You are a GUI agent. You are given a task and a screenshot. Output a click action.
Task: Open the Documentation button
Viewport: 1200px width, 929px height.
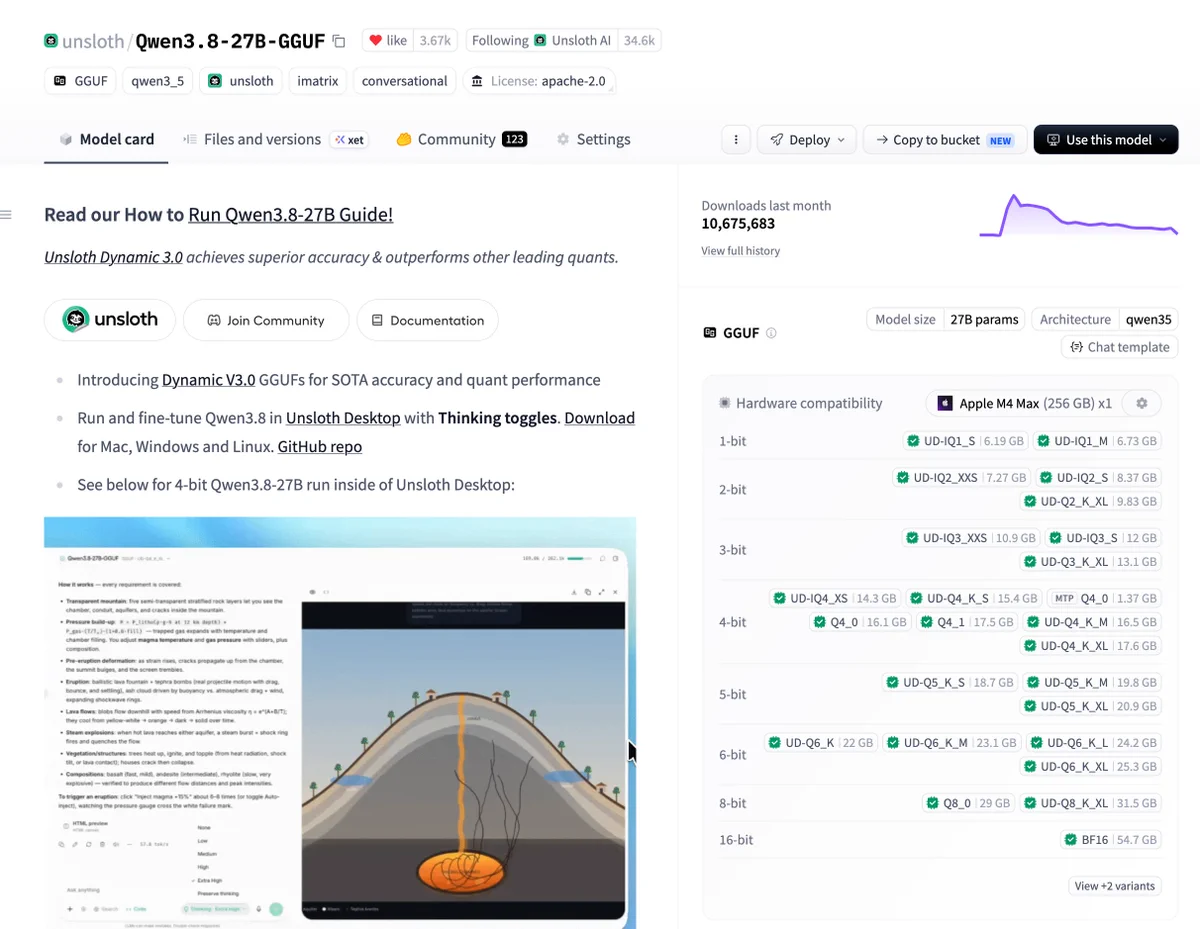(427, 320)
